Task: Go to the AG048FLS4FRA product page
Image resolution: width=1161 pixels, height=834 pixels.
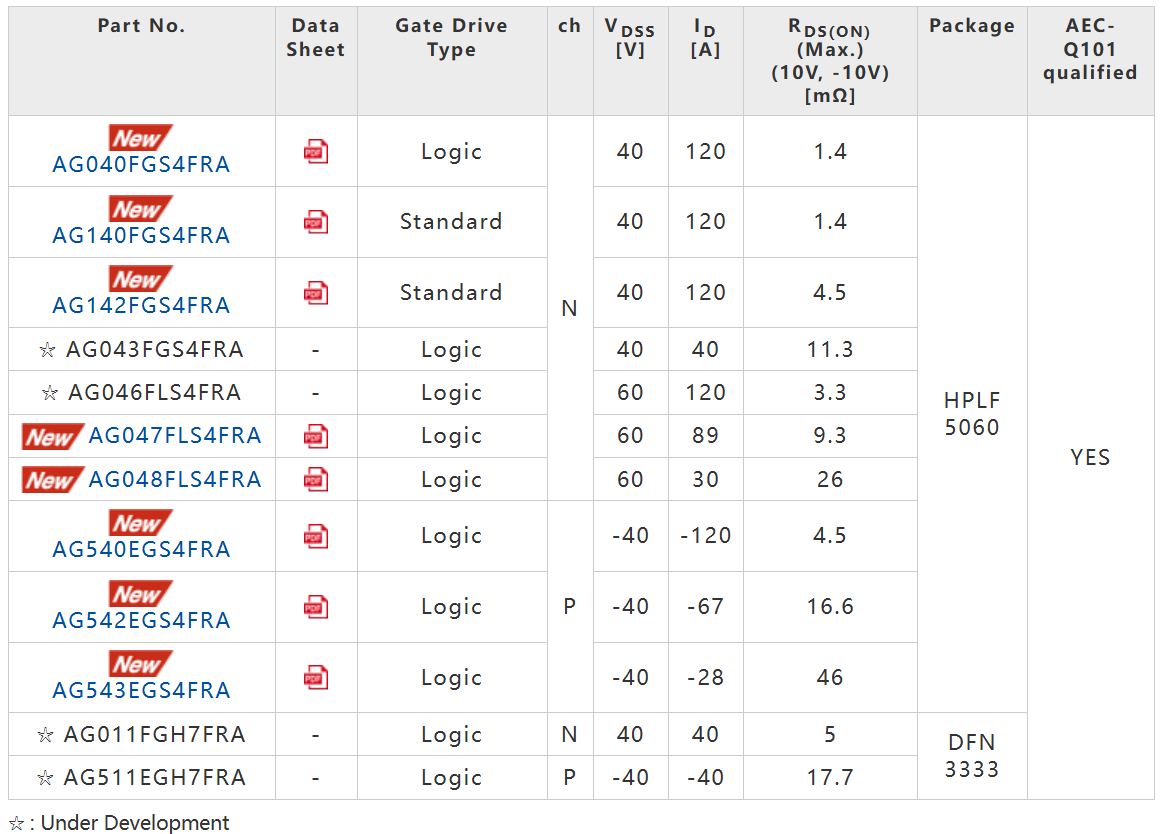Action: point(175,480)
